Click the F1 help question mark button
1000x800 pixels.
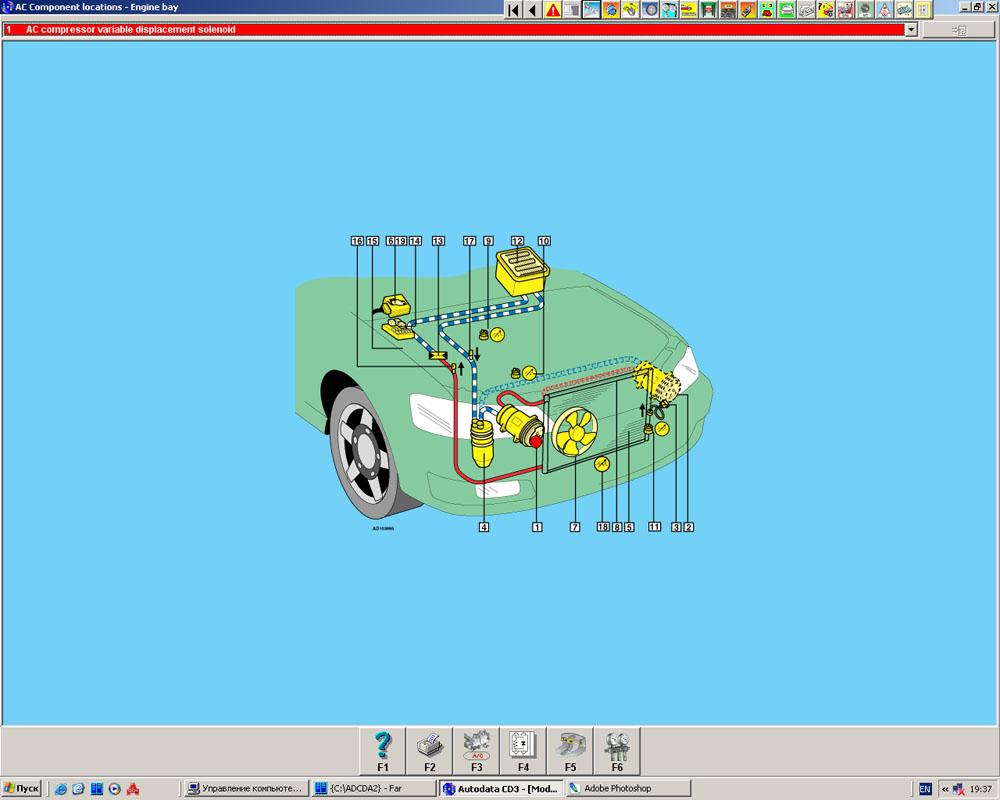click(x=382, y=751)
